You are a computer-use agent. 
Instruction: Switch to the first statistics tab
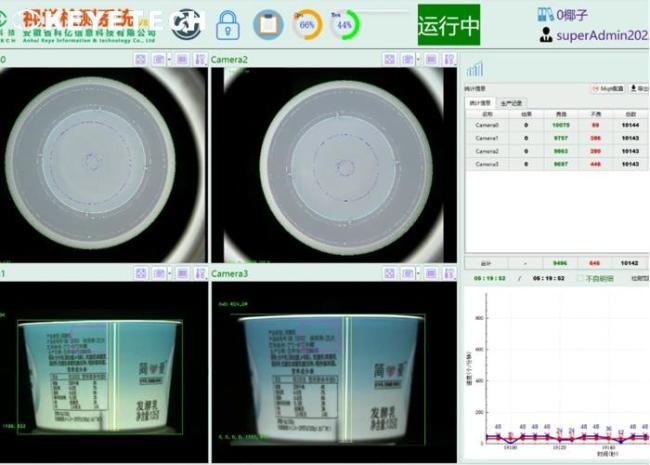click(x=480, y=102)
